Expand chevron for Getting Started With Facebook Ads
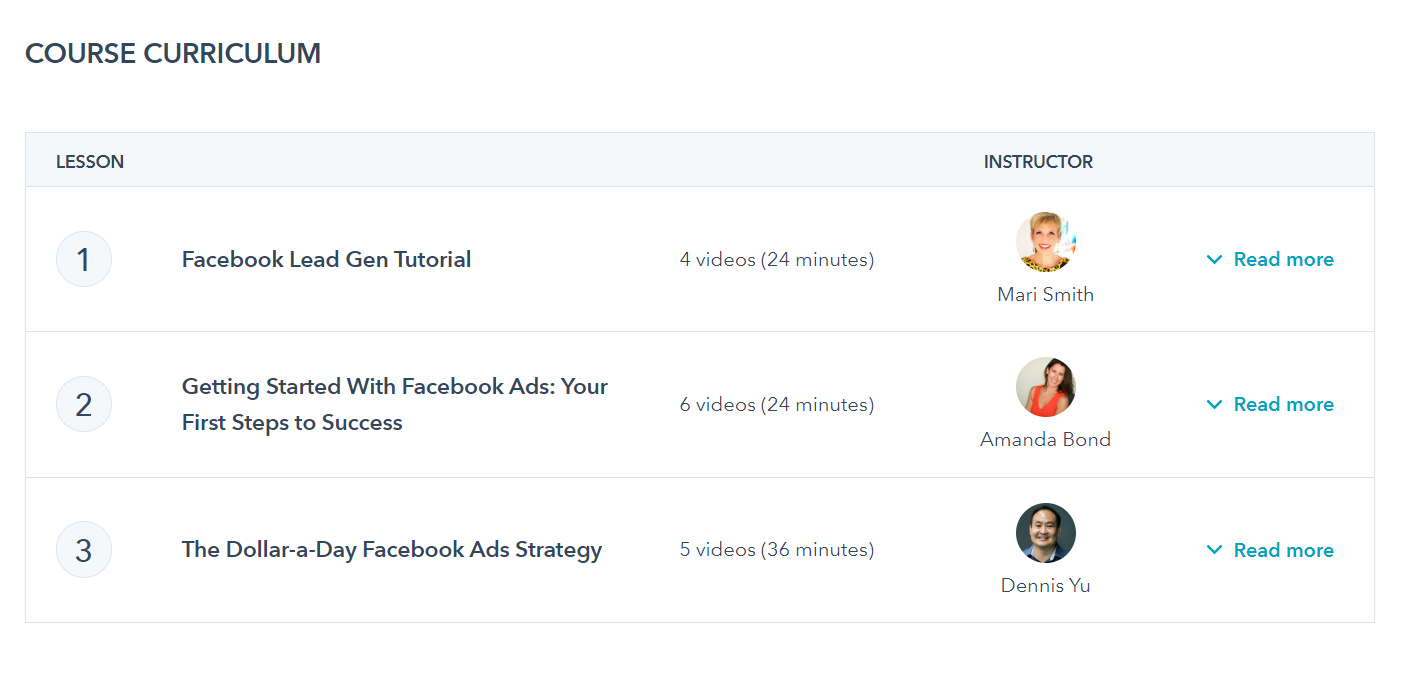 [1214, 405]
